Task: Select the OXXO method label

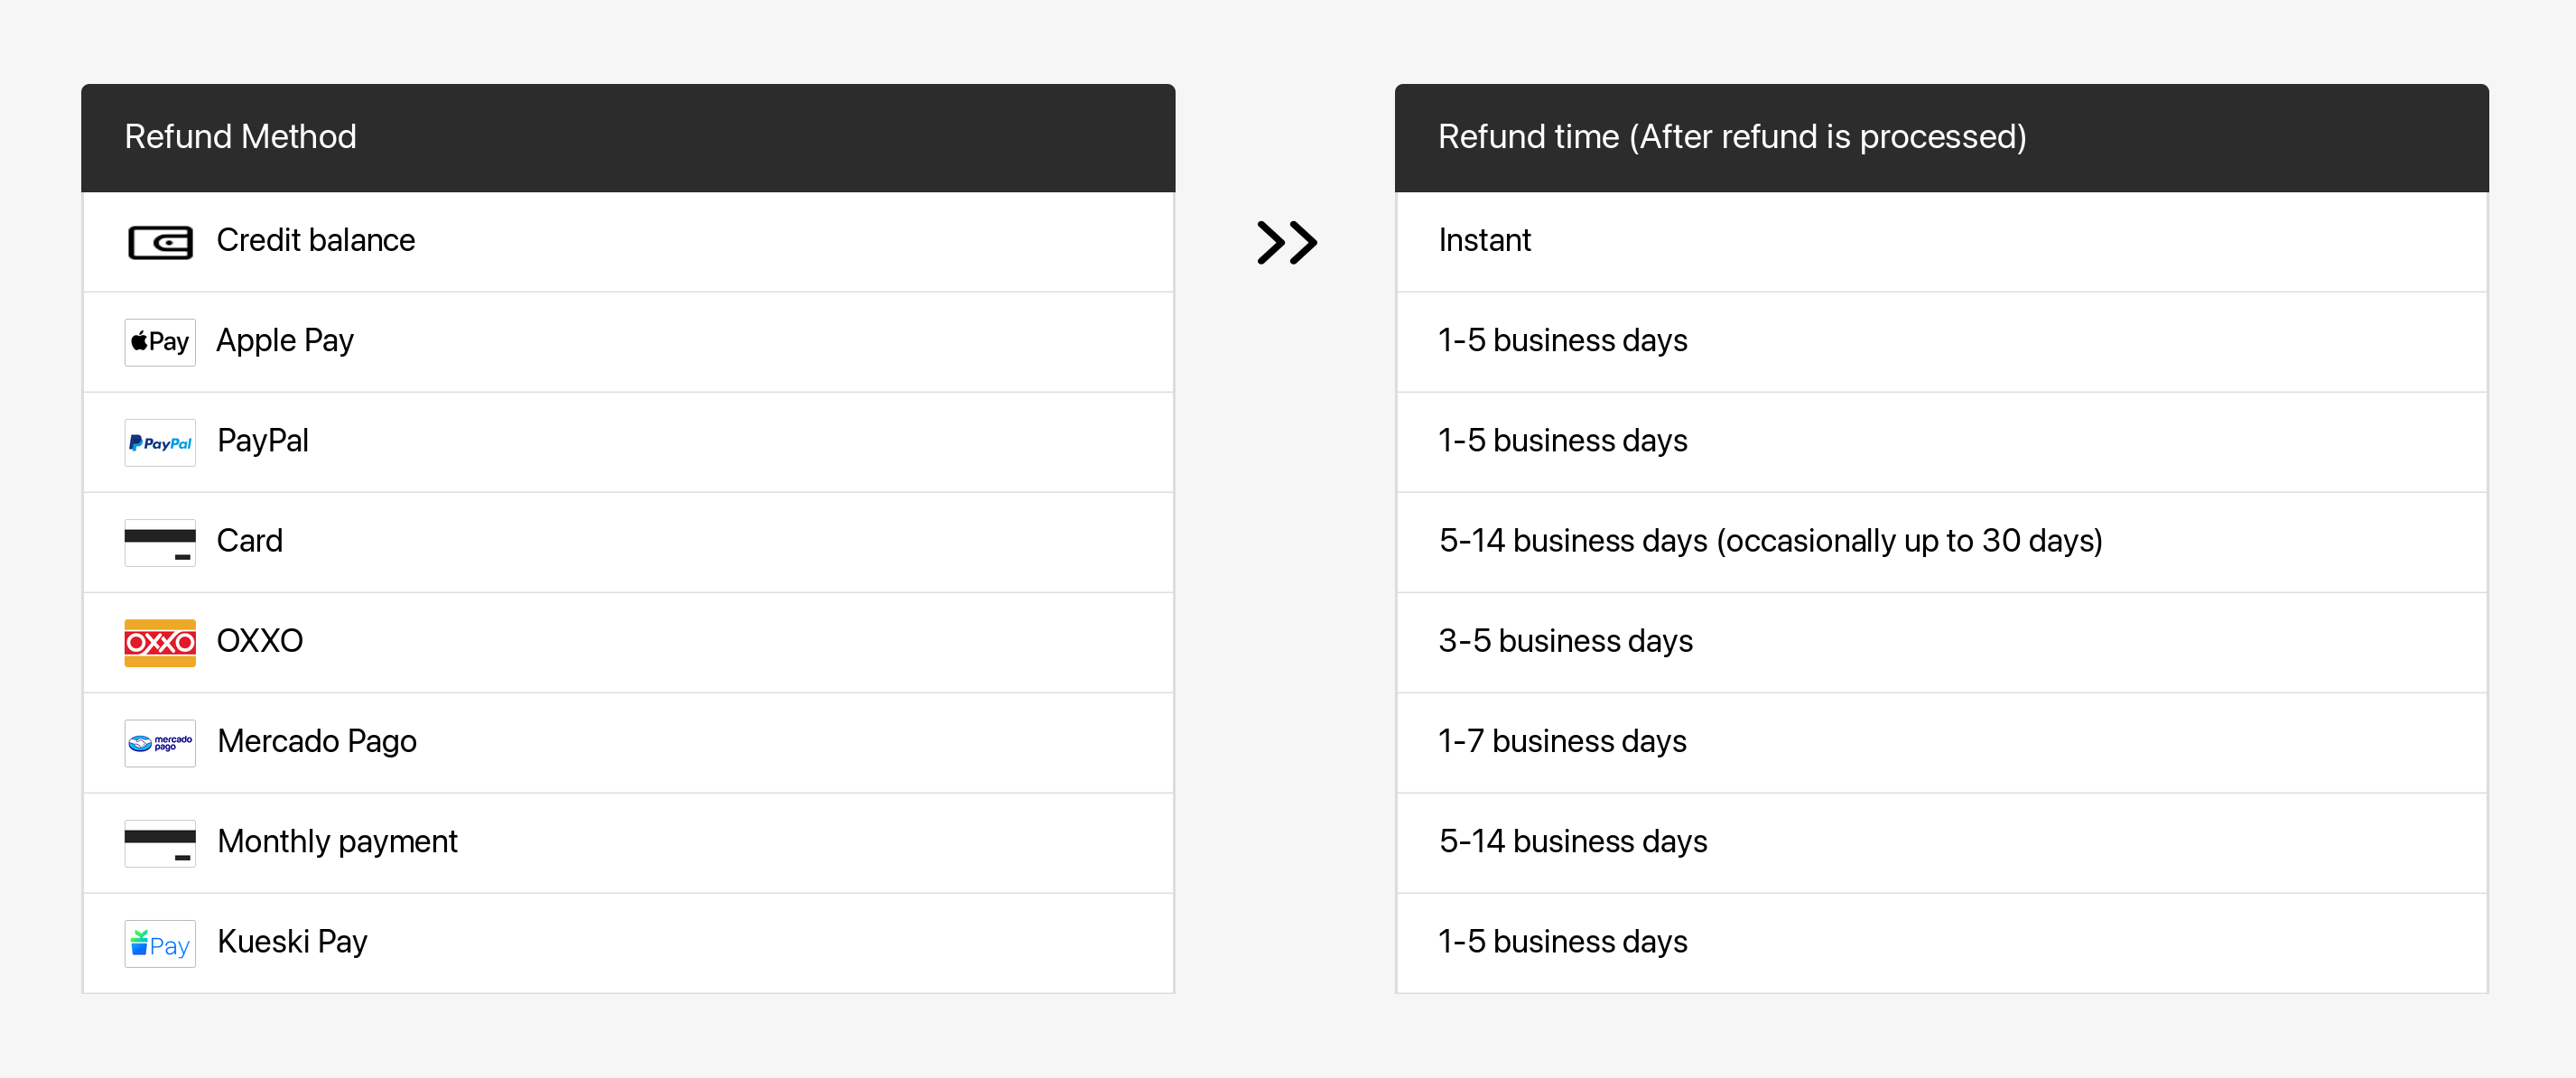Action: coord(259,641)
